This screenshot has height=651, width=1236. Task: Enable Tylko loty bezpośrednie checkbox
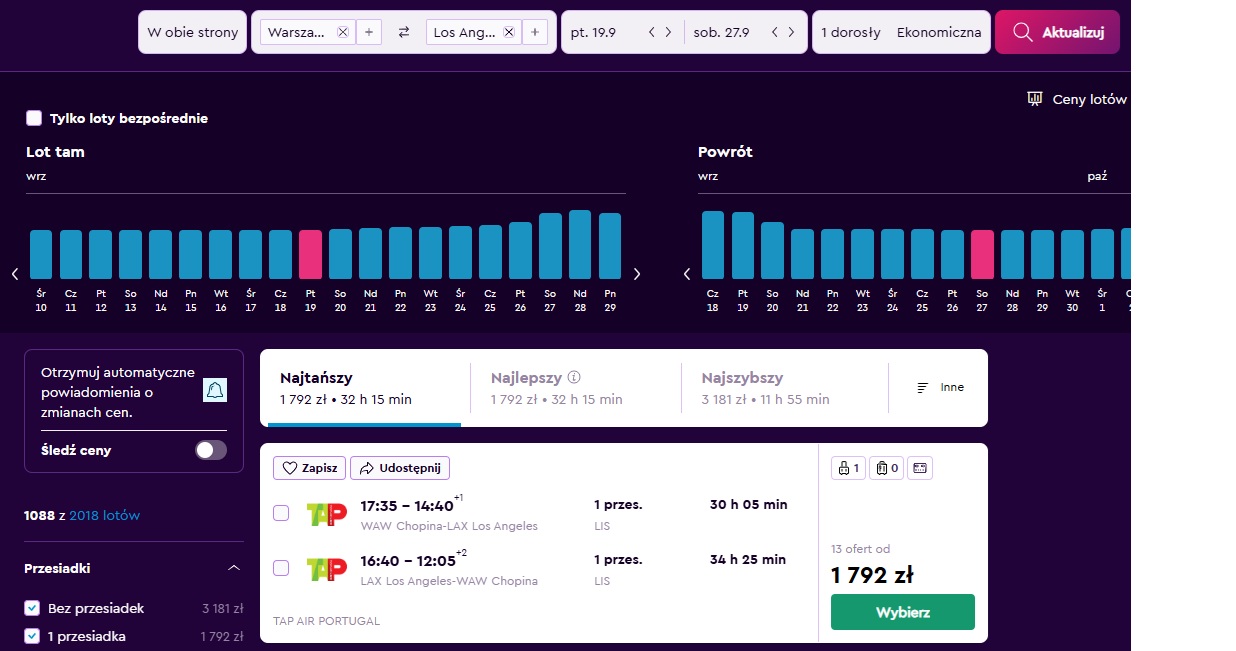point(34,118)
